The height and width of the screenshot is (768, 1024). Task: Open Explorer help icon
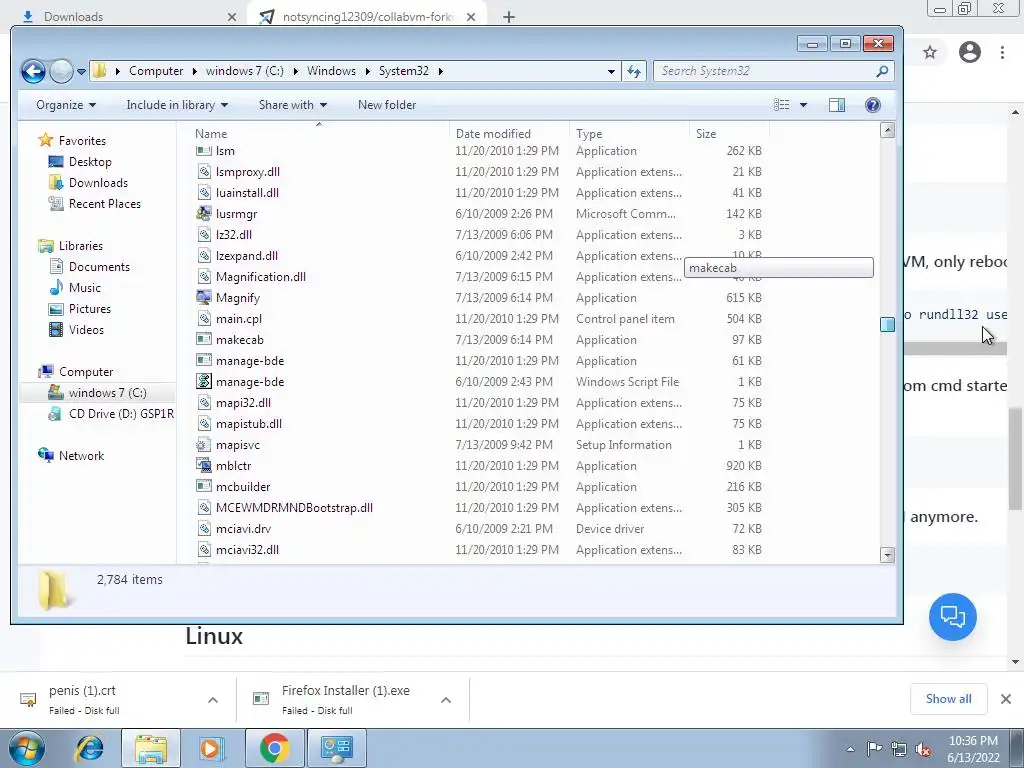(872, 105)
